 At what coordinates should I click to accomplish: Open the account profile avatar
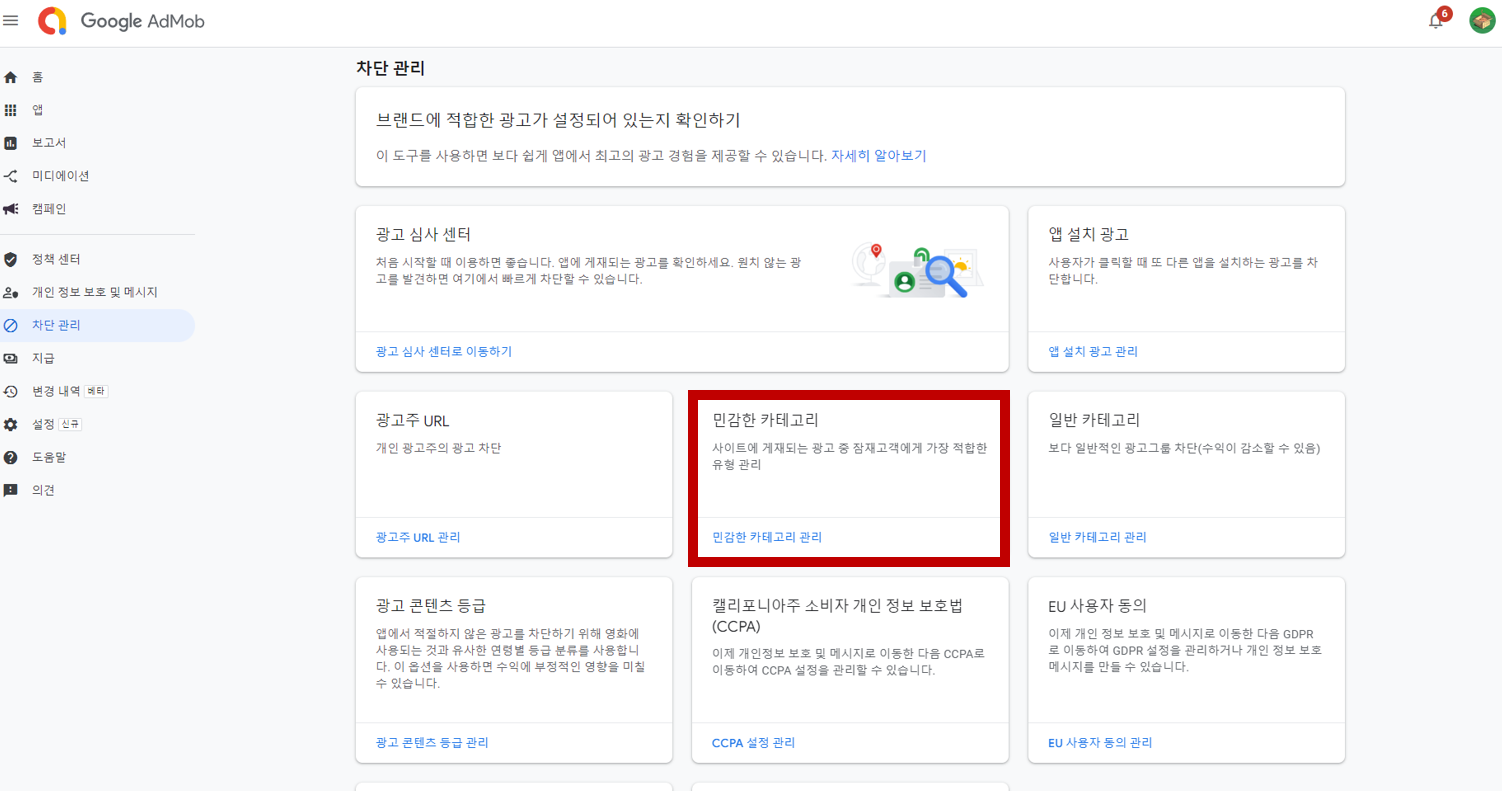pyautogui.click(x=1481, y=20)
